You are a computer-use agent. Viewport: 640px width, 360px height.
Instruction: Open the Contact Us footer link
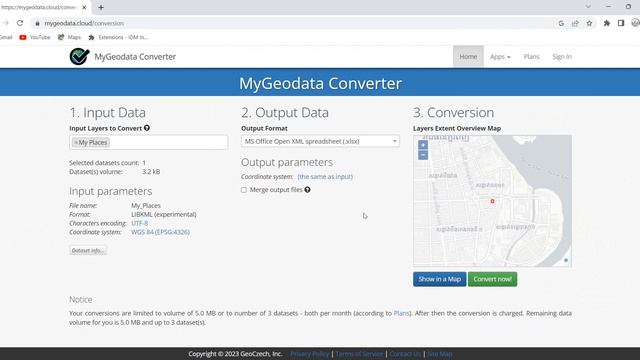[405, 354]
